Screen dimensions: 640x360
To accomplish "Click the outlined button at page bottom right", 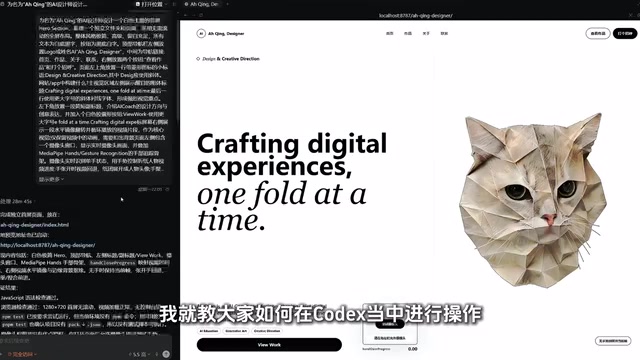I will click(613, 341).
